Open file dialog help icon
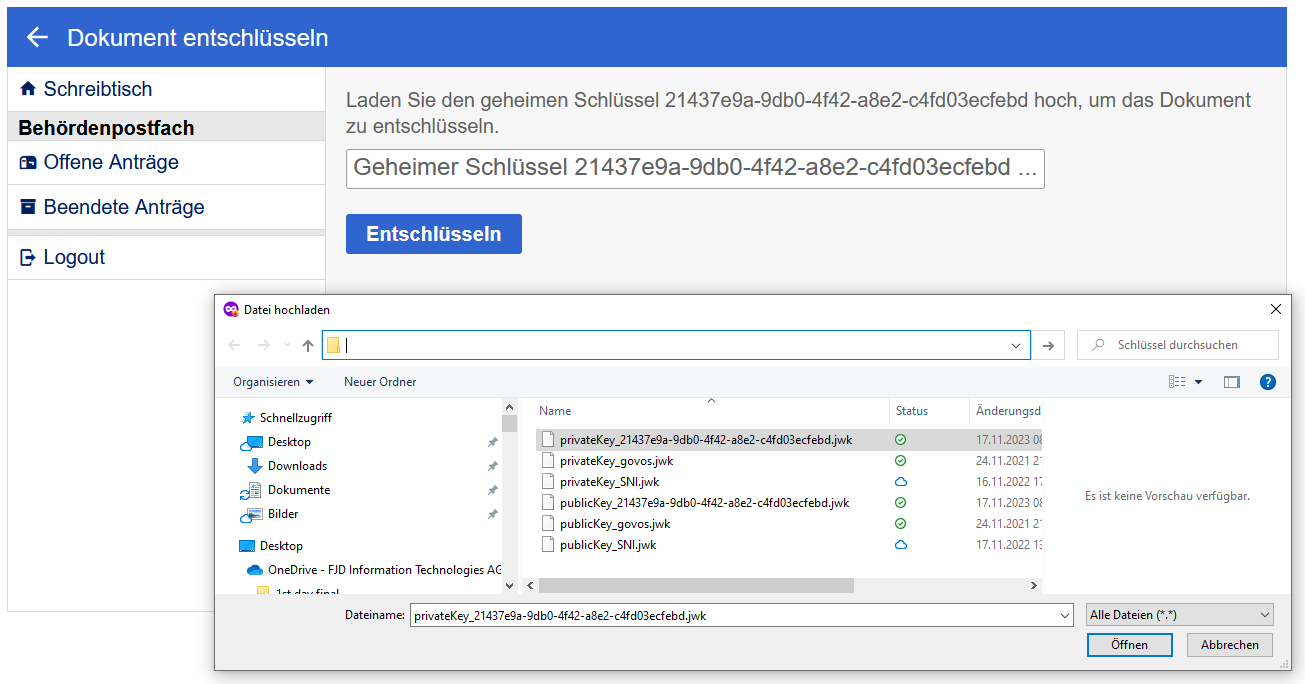Viewport: 1305px width, 684px height. tap(1268, 382)
